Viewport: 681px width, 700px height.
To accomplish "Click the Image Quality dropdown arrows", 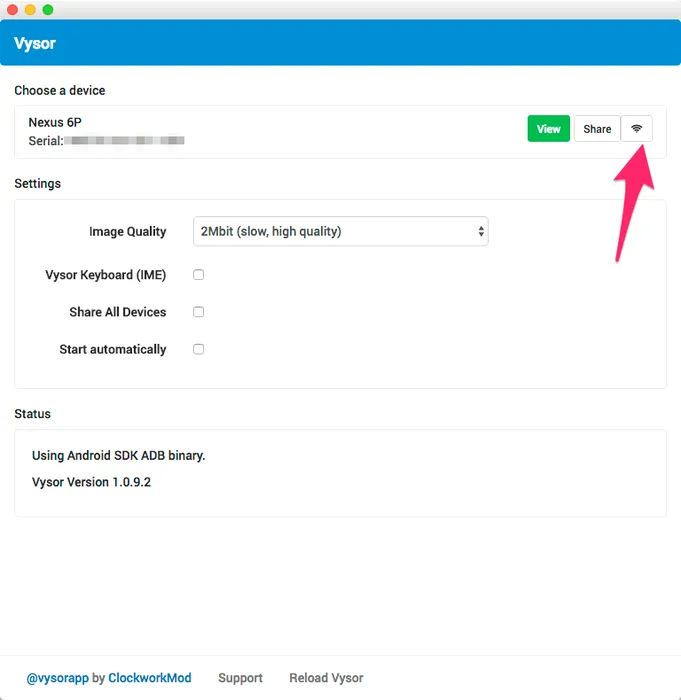I will coord(481,231).
